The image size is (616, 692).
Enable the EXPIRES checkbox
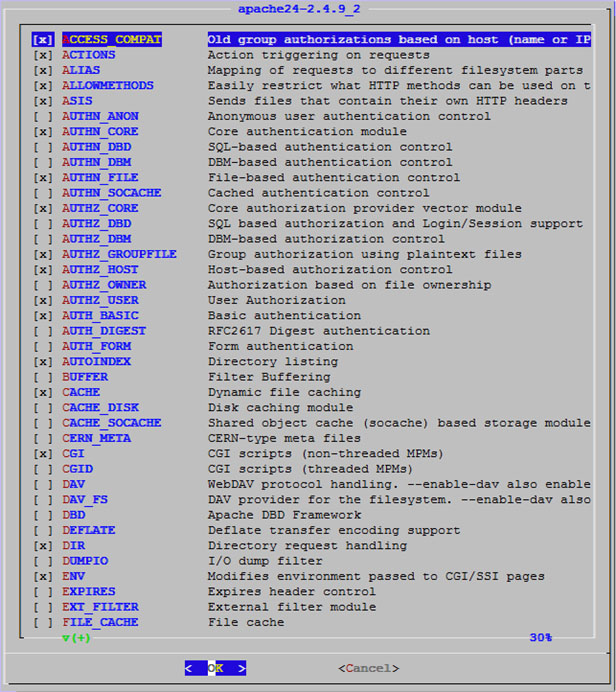43,592
